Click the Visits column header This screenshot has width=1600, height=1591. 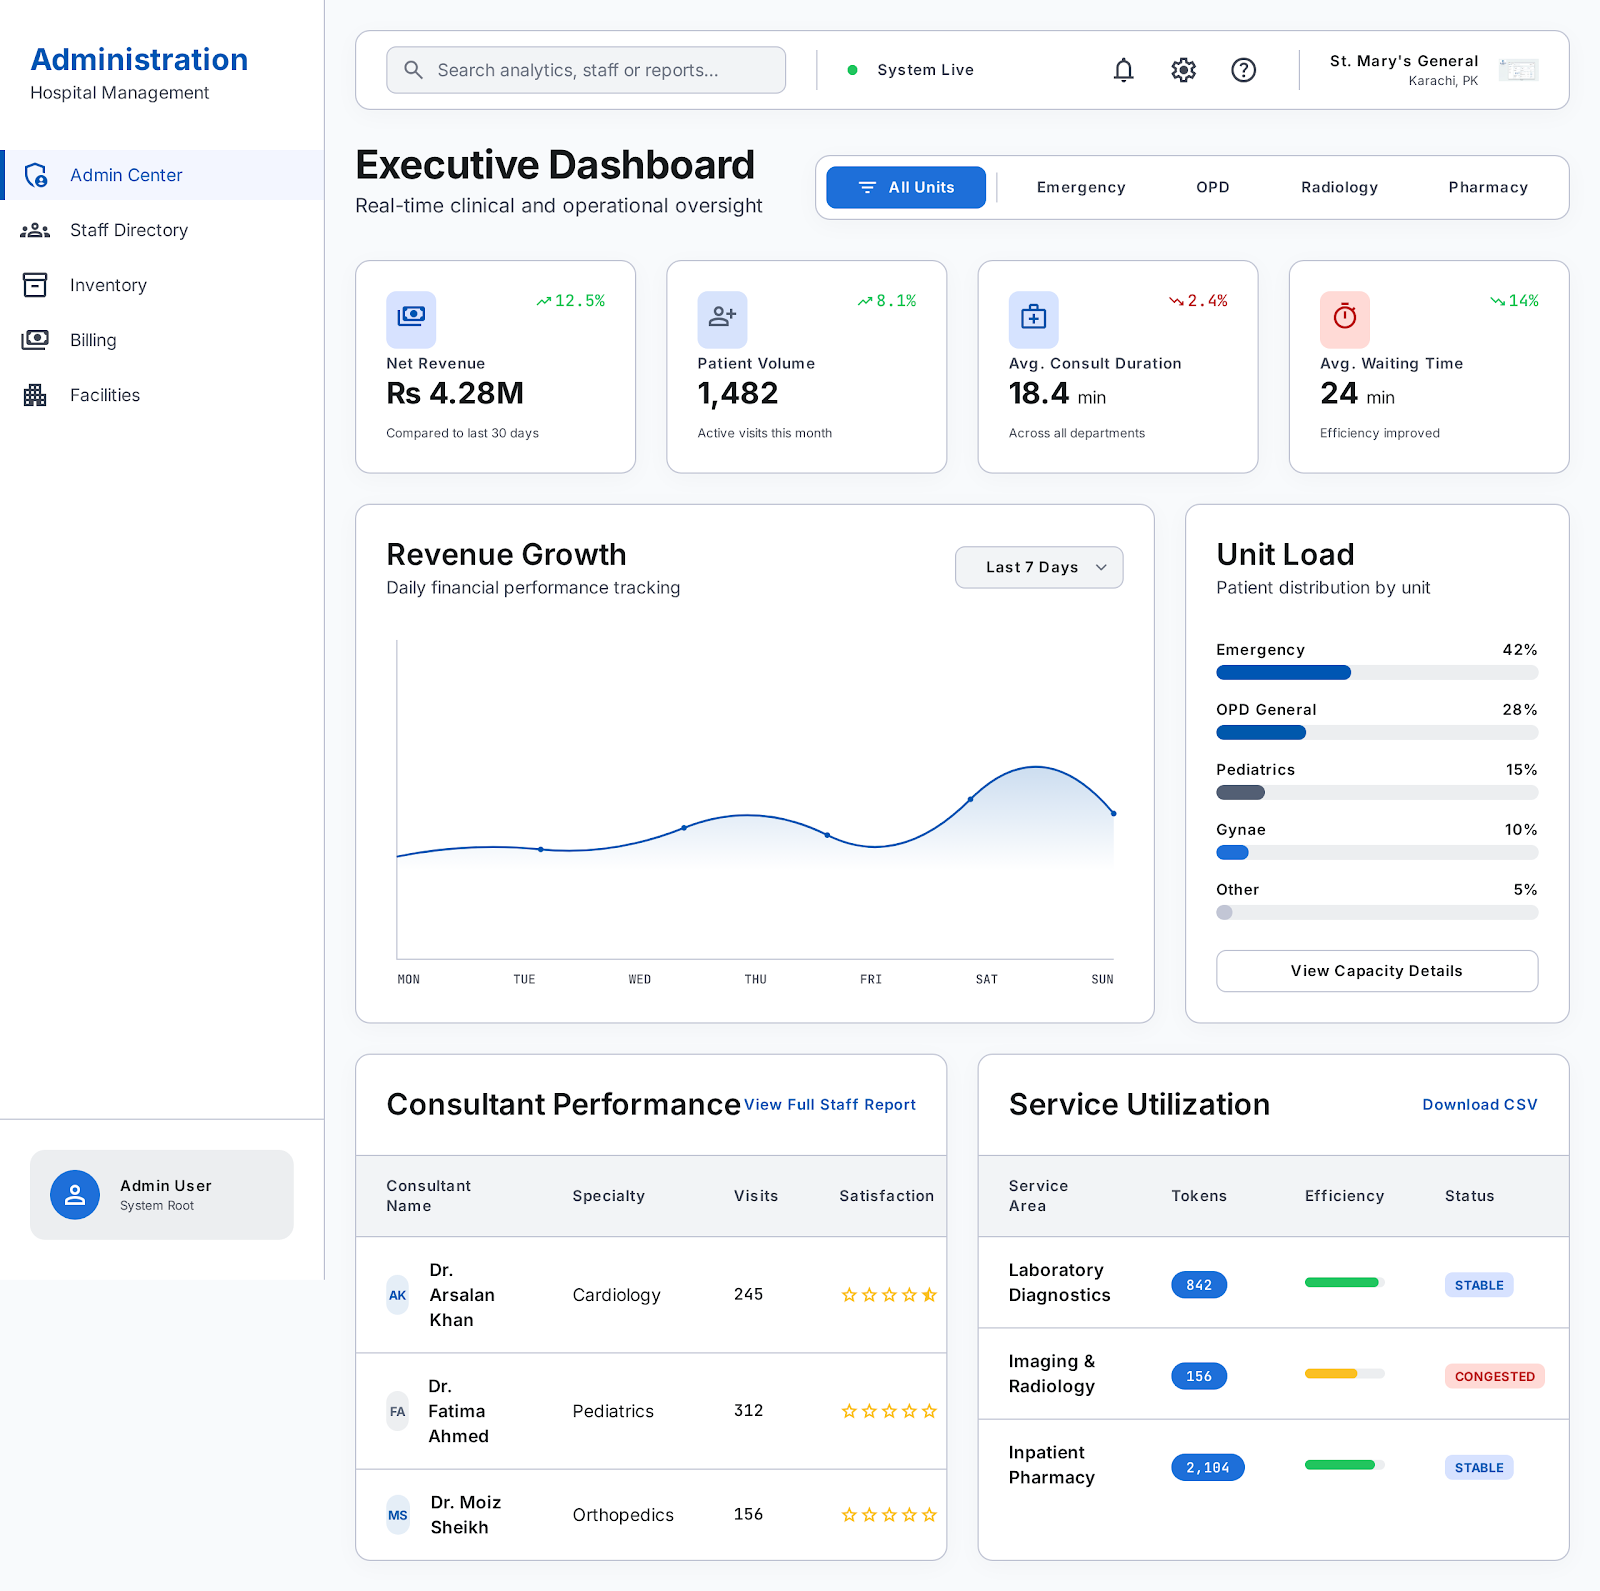pyautogui.click(x=756, y=1196)
